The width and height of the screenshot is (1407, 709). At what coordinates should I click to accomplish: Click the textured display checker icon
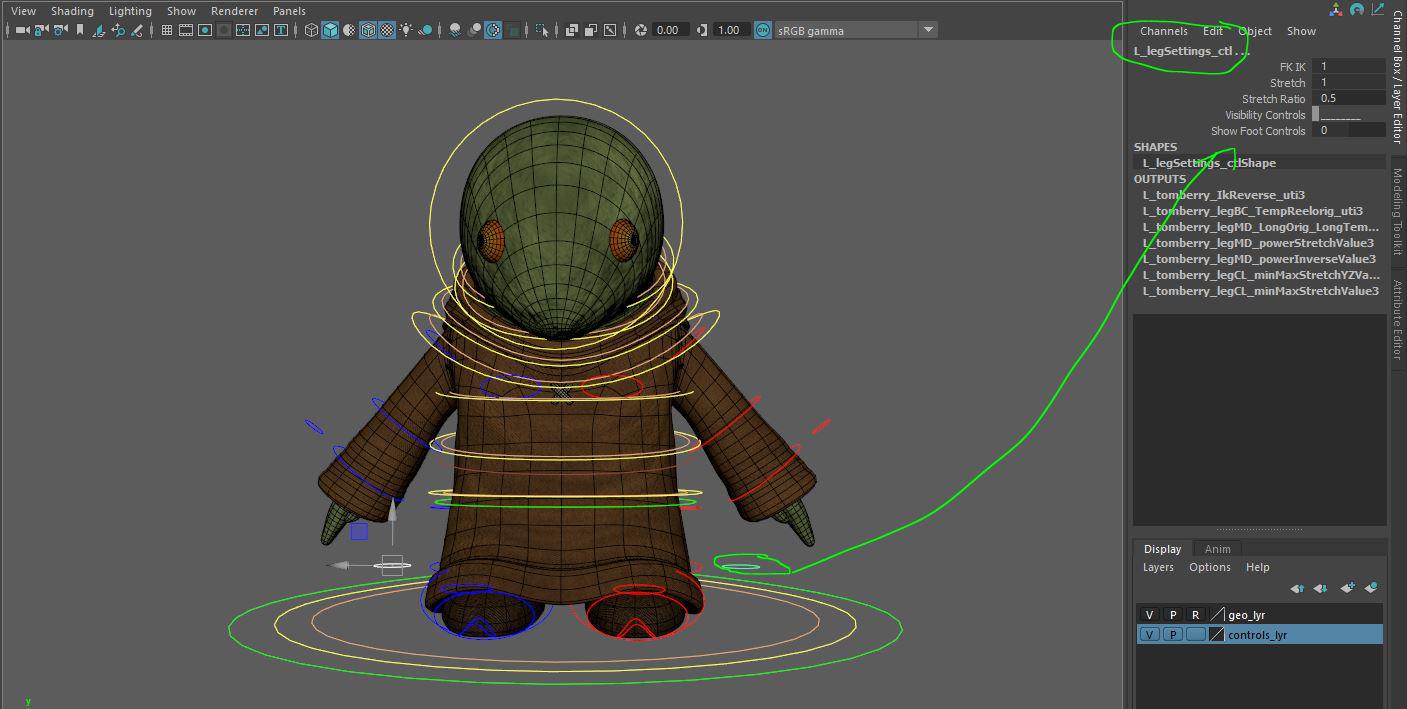(387, 30)
